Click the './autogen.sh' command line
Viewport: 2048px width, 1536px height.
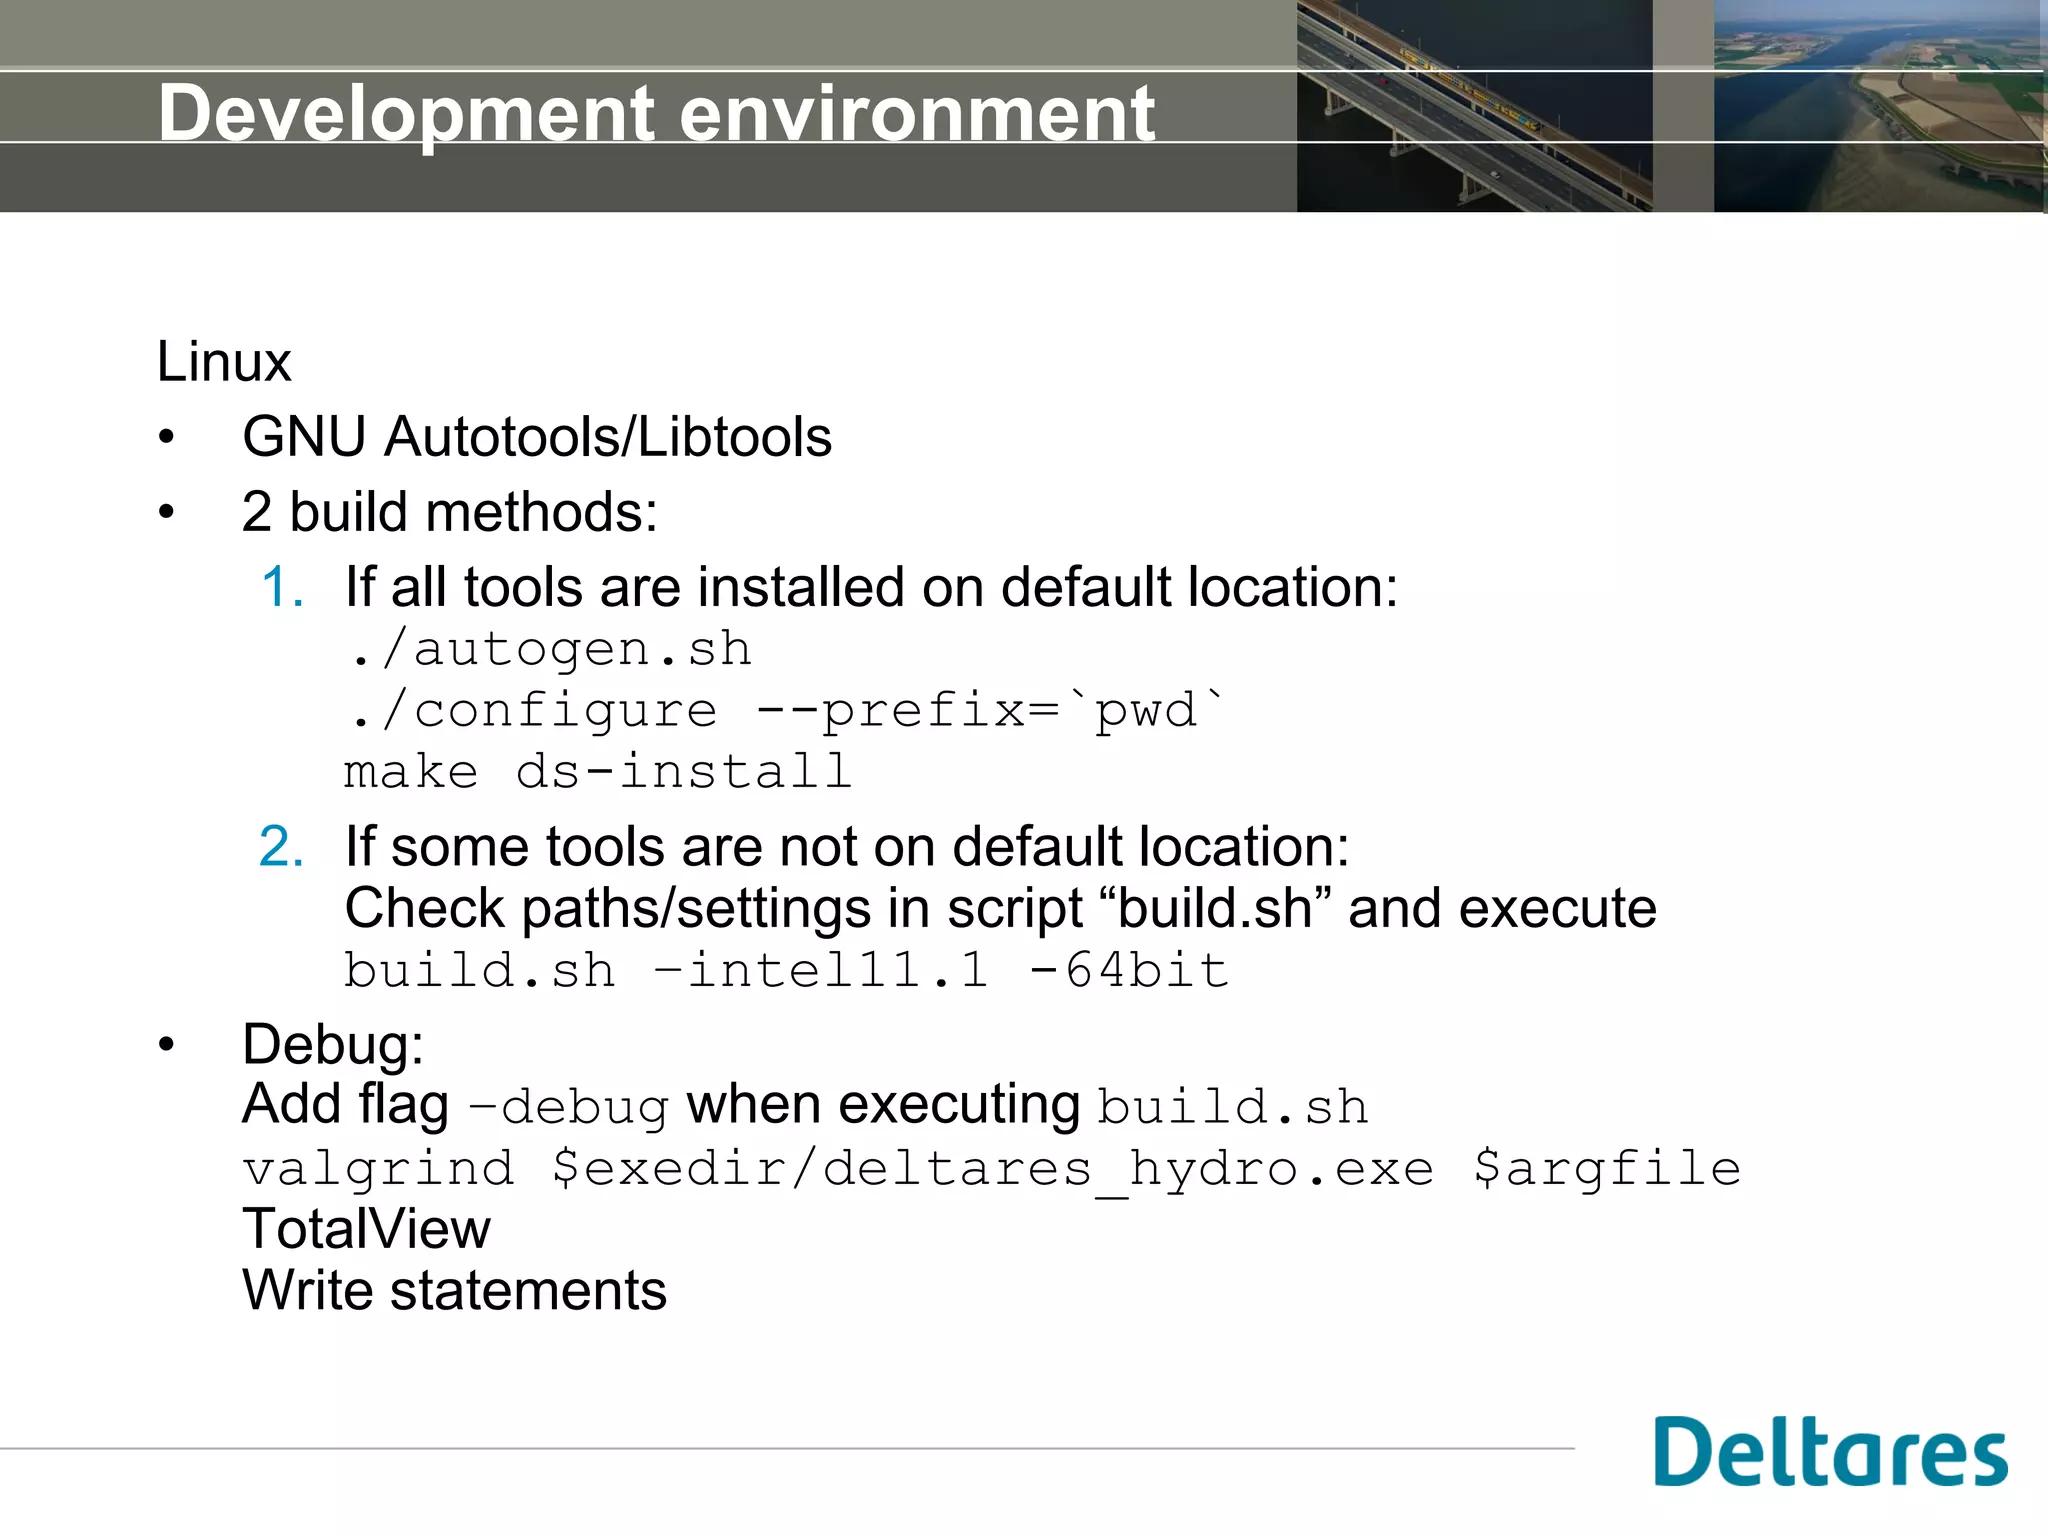tap(549, 650)
